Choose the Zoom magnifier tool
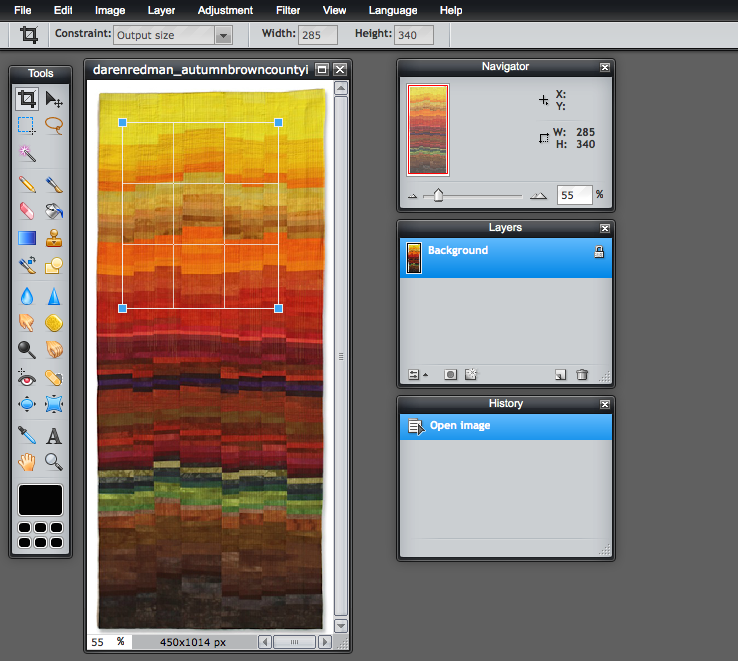Image resolution: width=738 pixels, height=661 pixels. (x=54, y=462)
